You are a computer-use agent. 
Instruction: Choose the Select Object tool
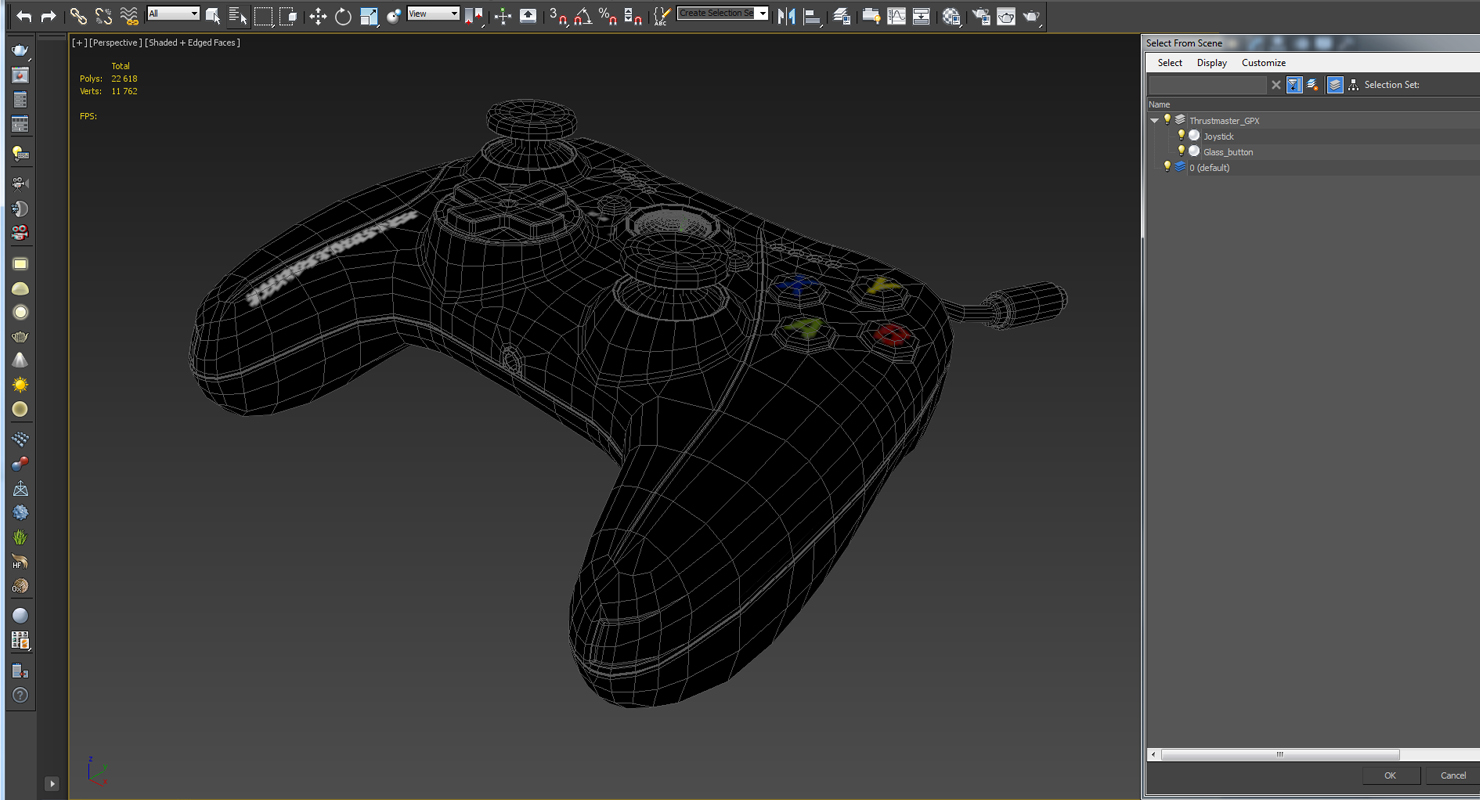213,16
